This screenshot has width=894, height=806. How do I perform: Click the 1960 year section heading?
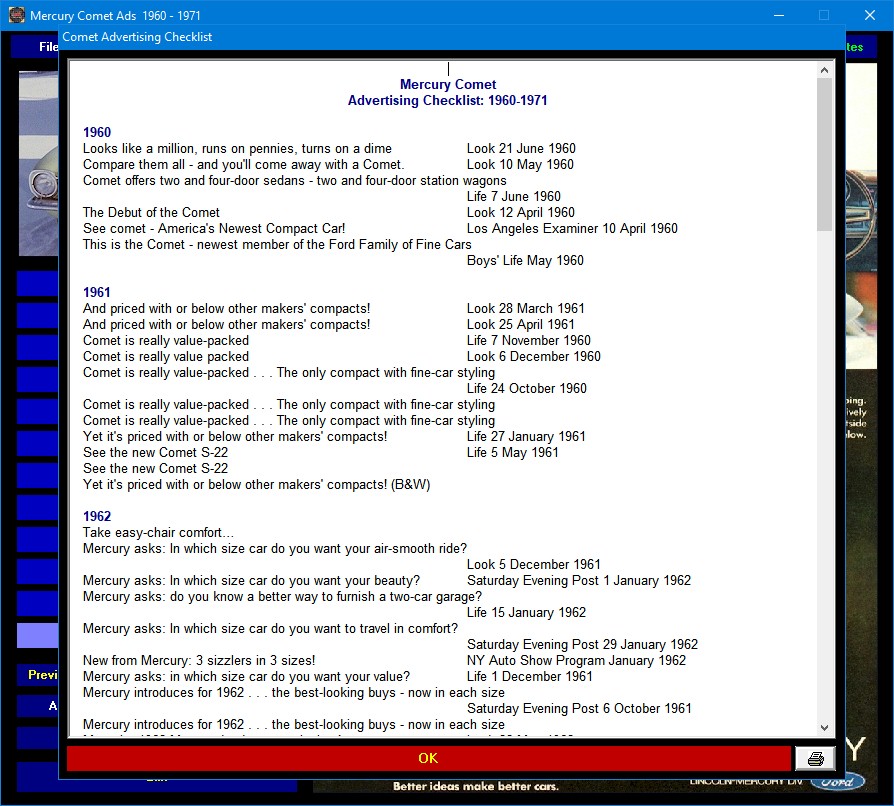click(97, 132)
